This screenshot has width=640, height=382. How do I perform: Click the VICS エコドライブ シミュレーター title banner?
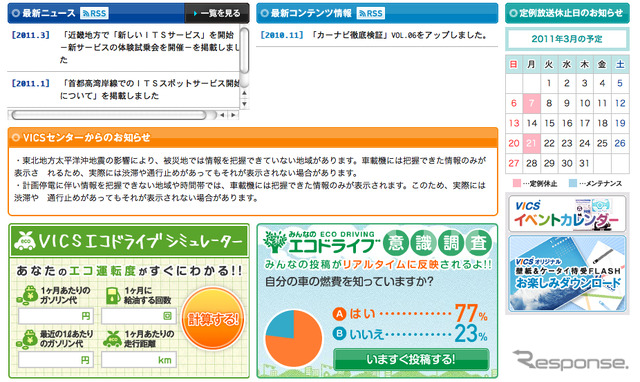(129, 241)
